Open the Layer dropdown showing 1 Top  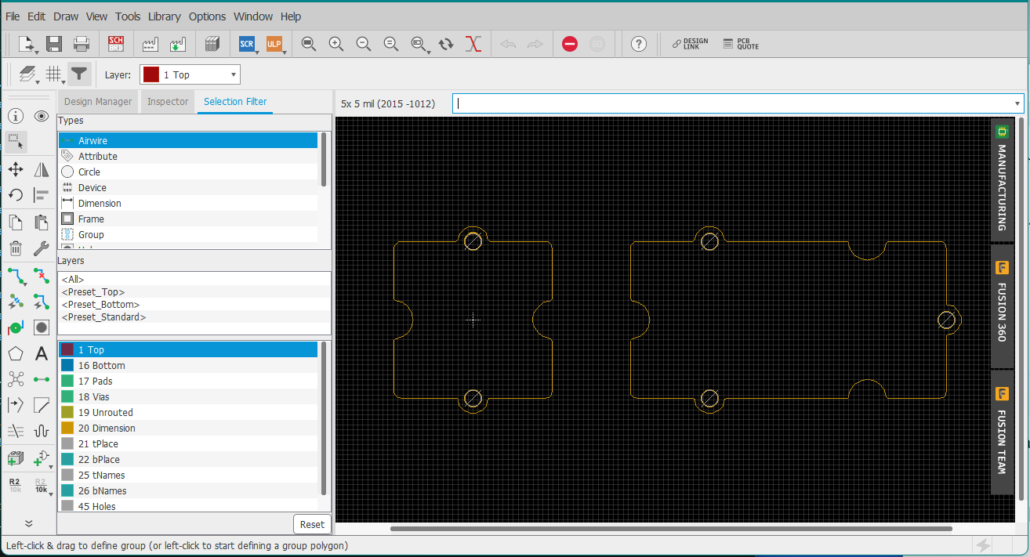coord(190,74)
